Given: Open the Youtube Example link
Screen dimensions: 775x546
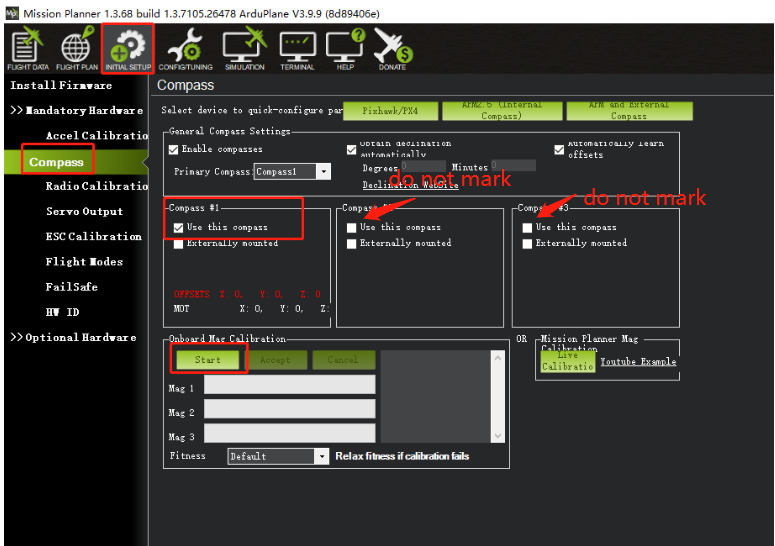Looking at the screenshot, I should coord(638,362).
